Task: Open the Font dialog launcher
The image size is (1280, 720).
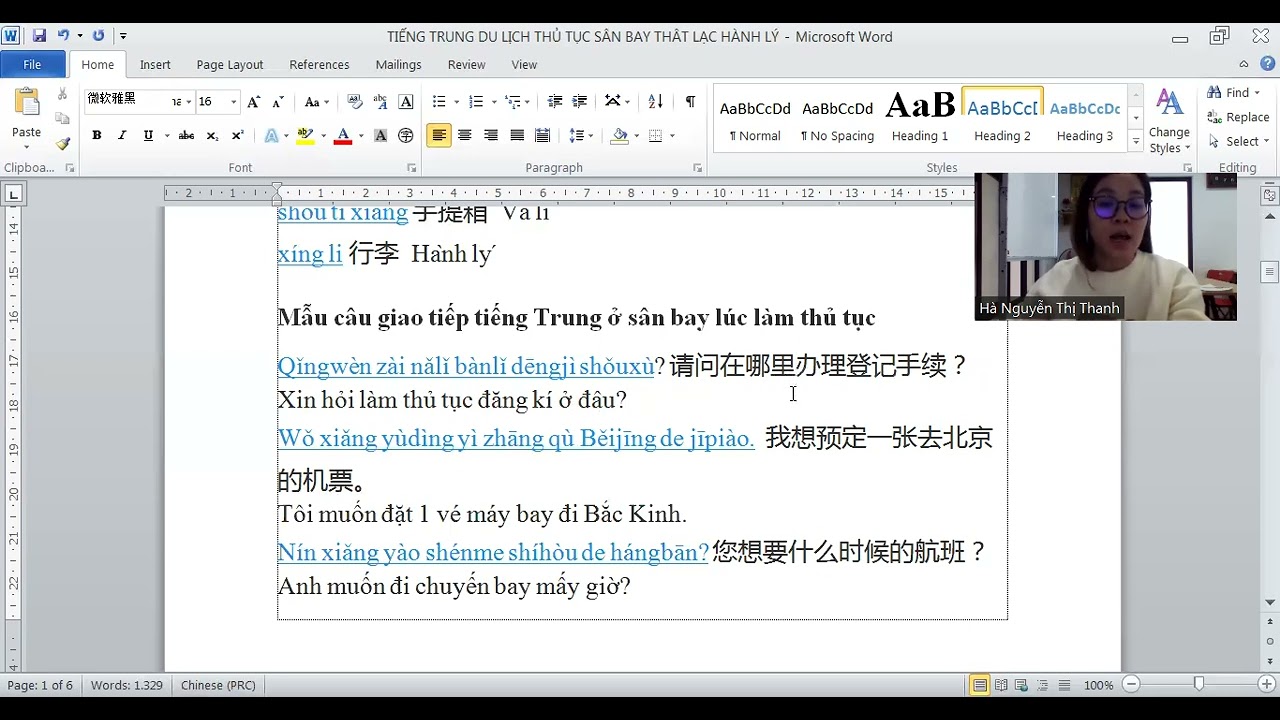Action: click(x=412, y=168)
